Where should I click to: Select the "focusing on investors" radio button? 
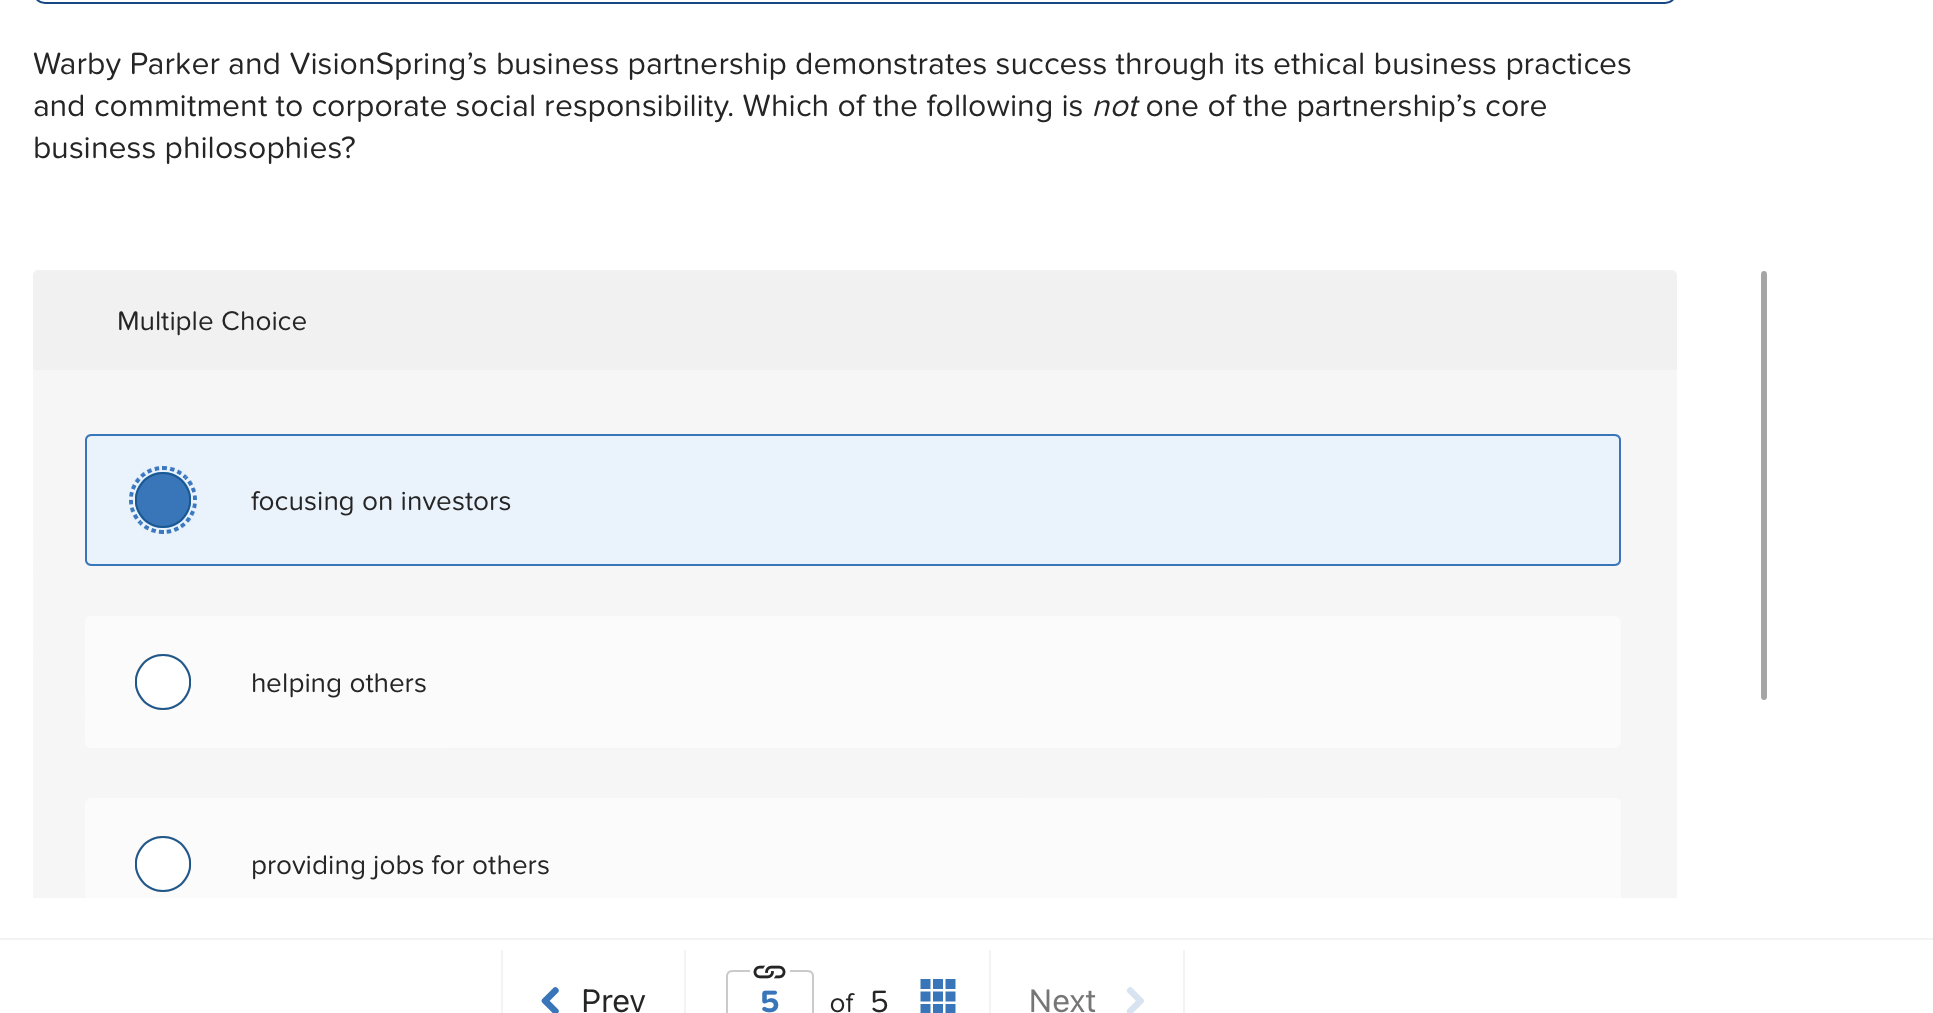[x=163, y=500]
